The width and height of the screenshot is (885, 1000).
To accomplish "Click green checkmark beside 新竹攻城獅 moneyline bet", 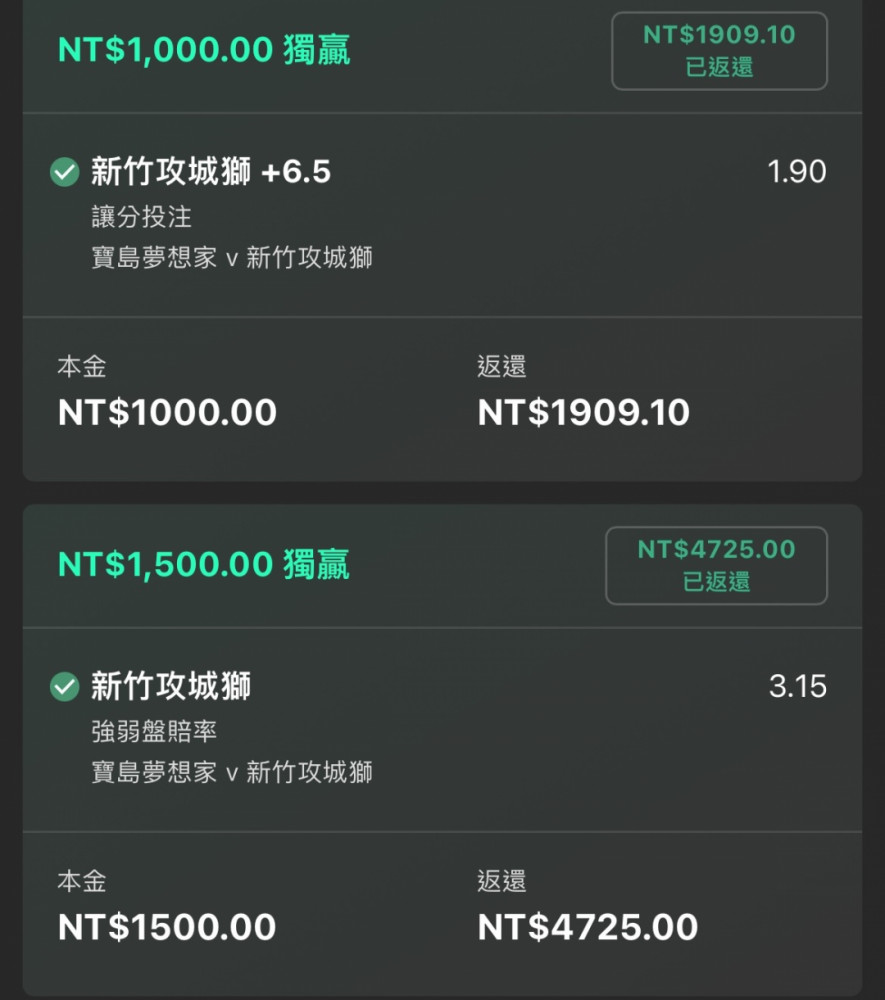I will 64,686.
